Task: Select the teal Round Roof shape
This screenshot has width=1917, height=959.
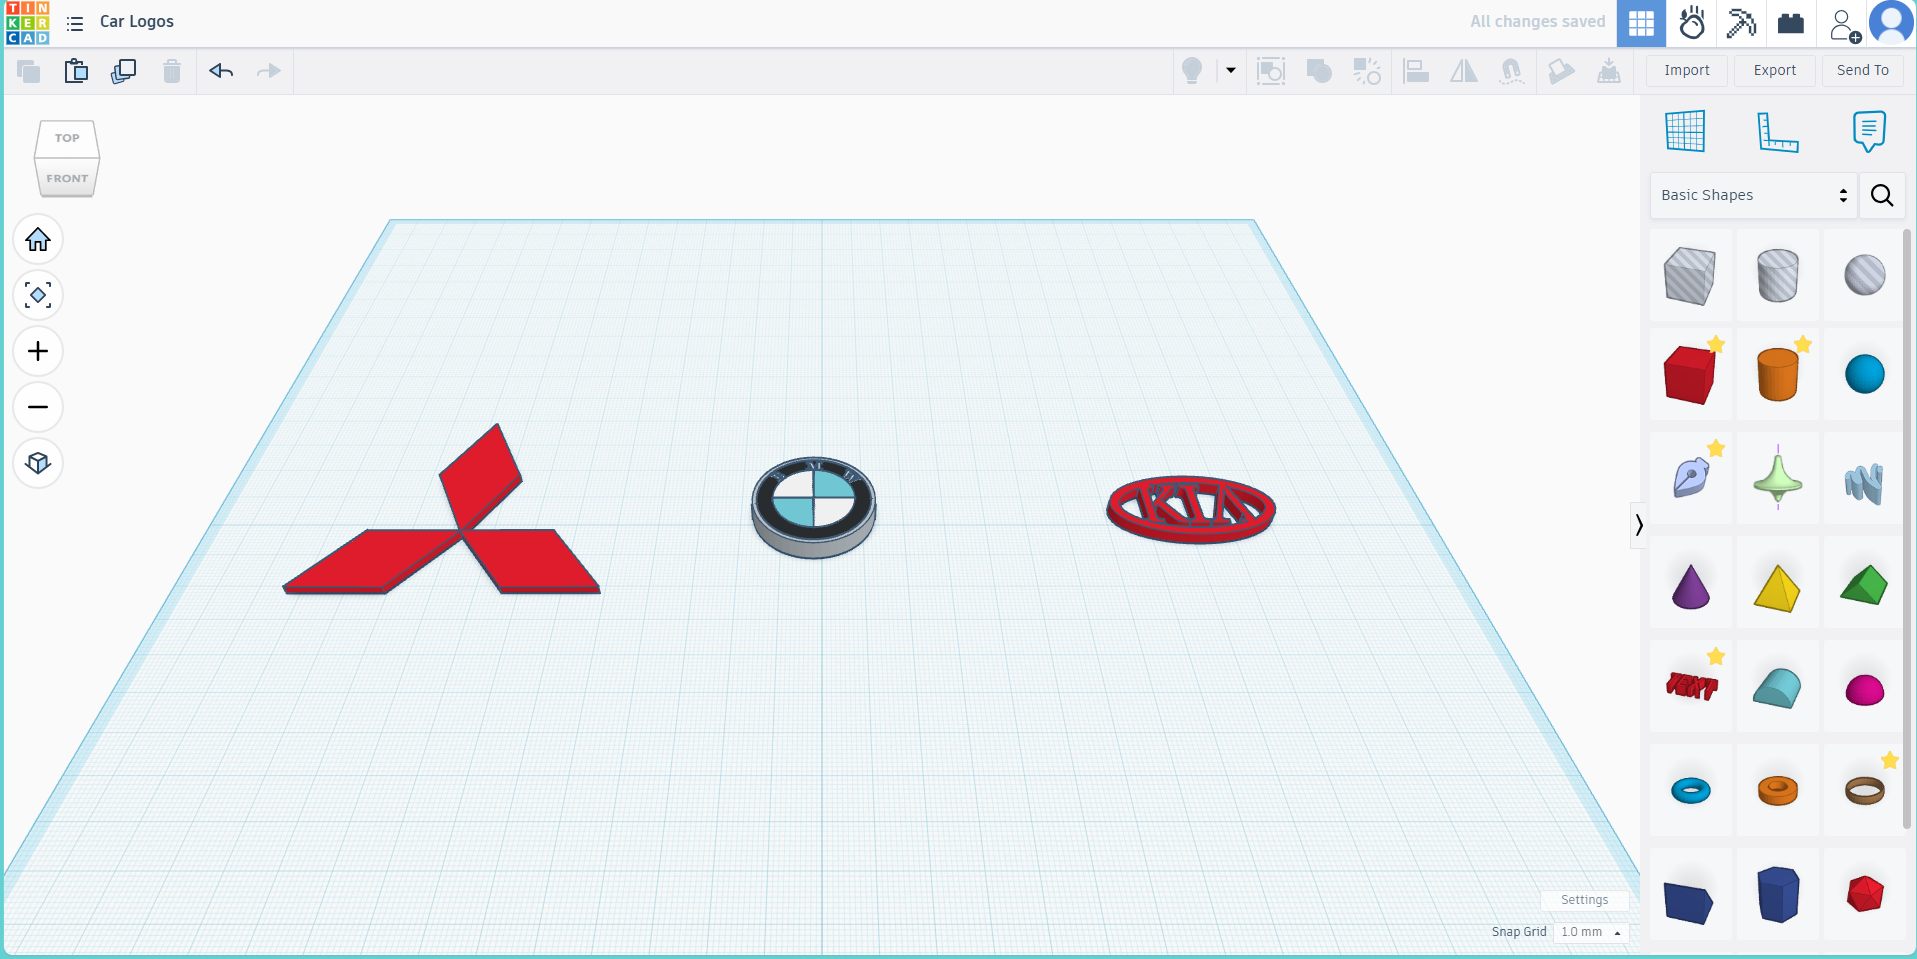Action: click(x=1778, y=687)
